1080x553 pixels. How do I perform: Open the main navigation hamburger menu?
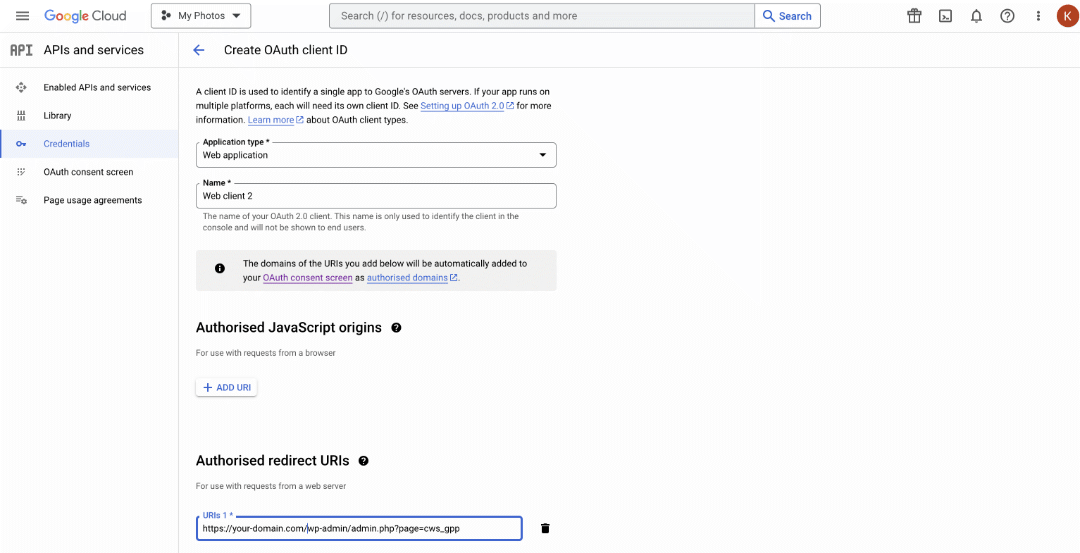tap(22, 16)
